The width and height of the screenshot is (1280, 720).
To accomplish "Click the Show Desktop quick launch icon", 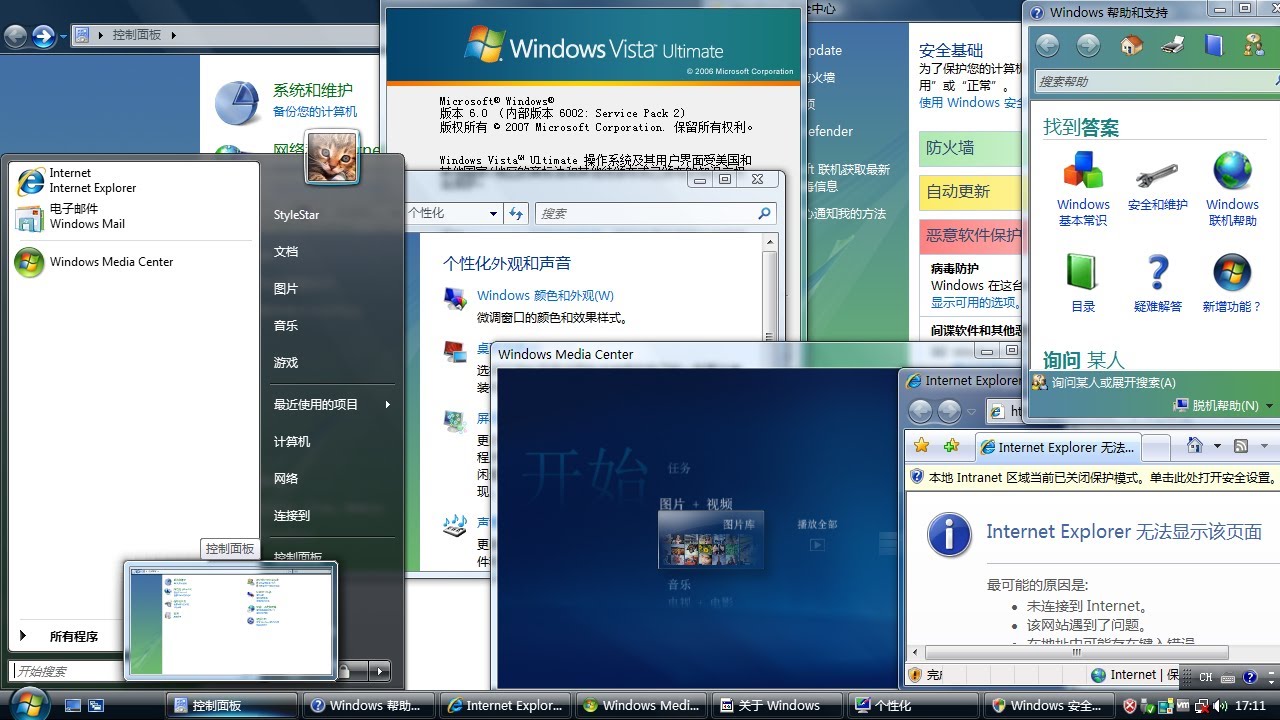I will tap(72, 705).
